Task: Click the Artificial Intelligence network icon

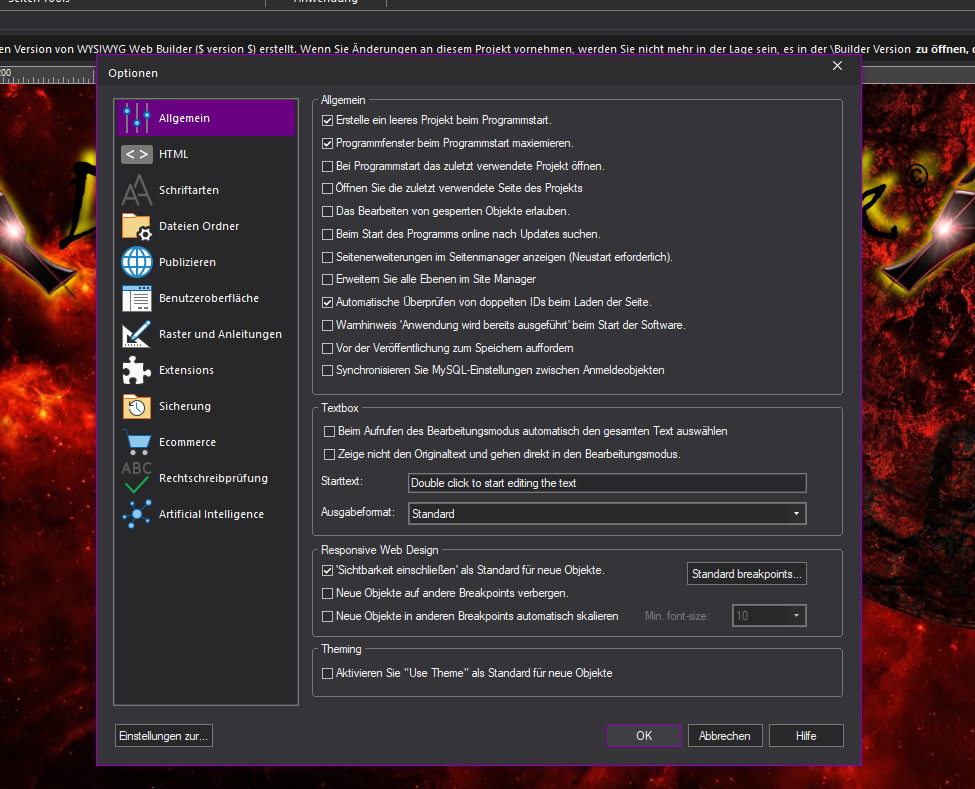Action: pyautogui.click(x=137, y=514)
